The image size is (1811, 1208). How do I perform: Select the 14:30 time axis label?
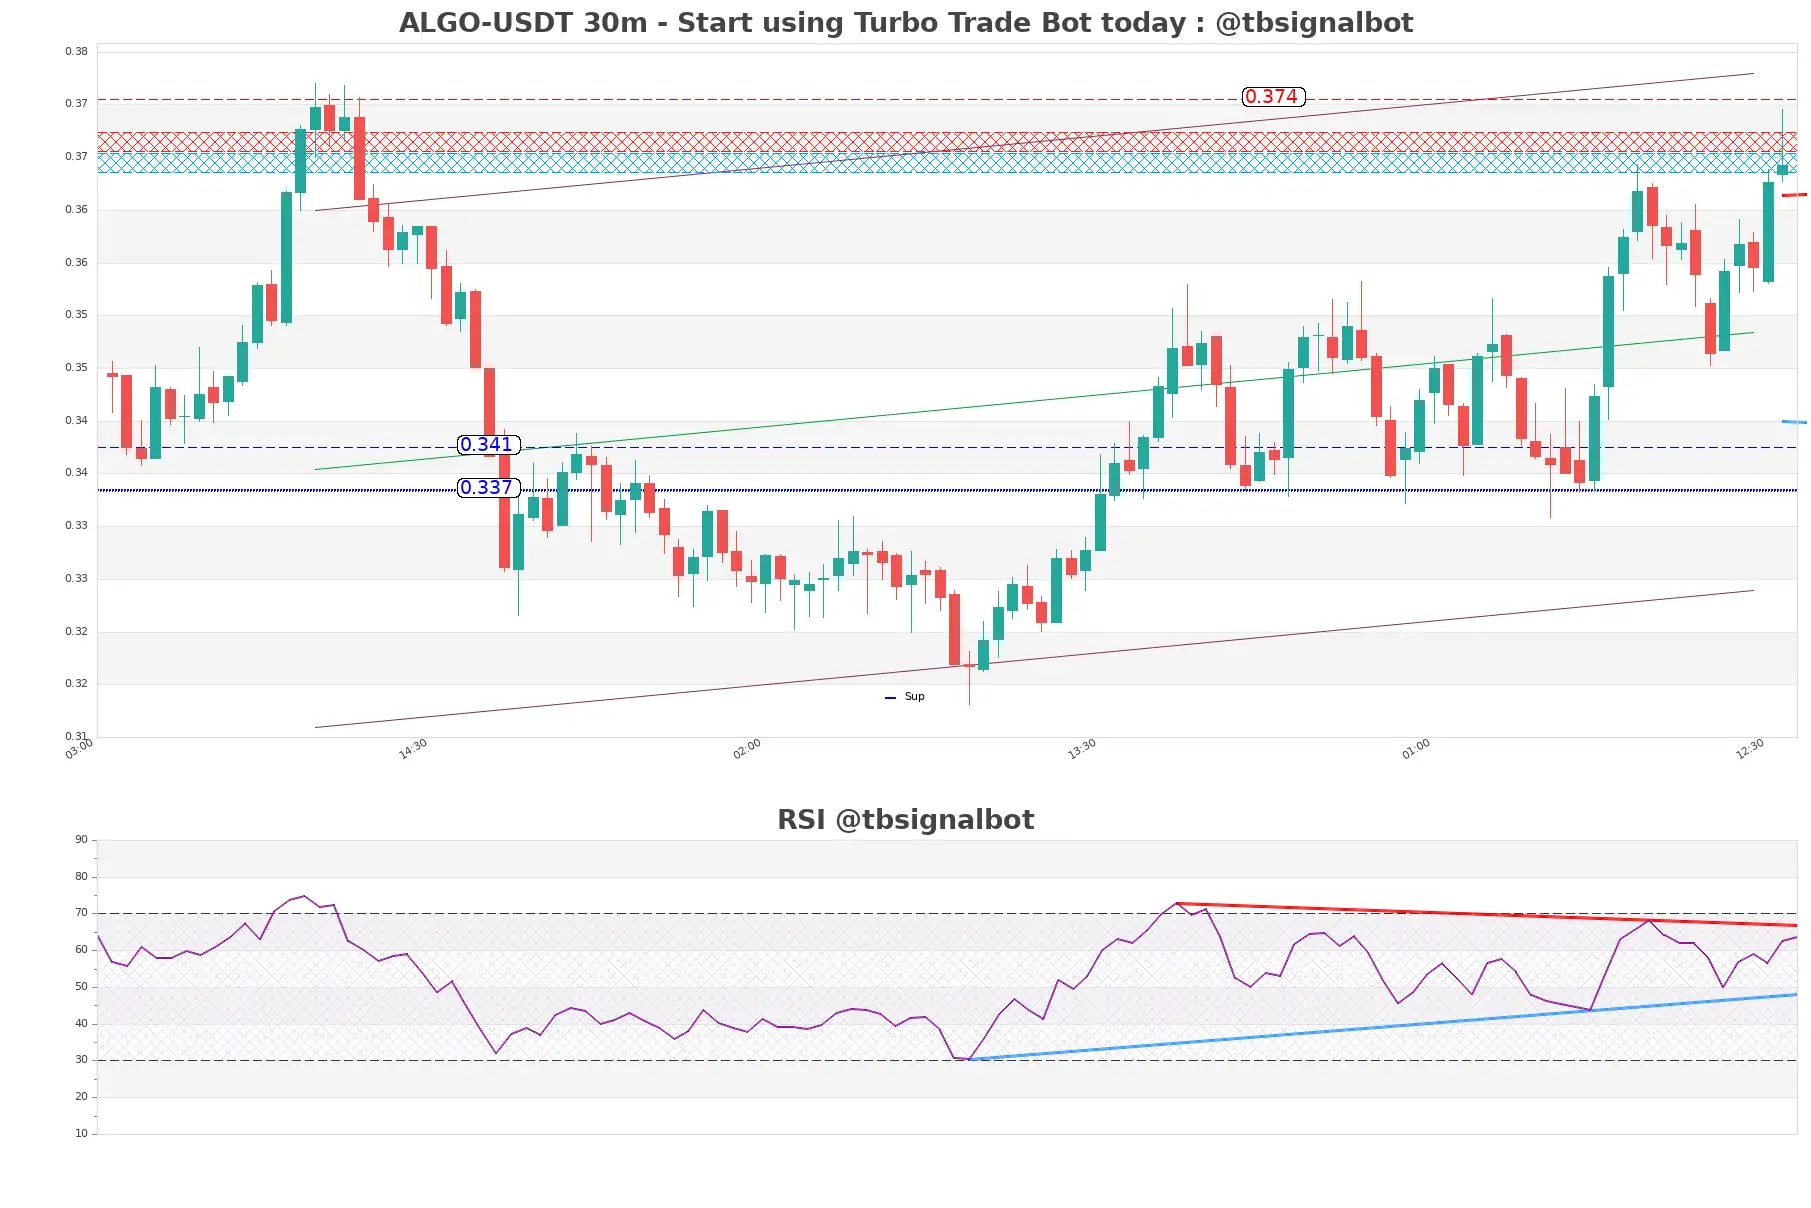413,749
